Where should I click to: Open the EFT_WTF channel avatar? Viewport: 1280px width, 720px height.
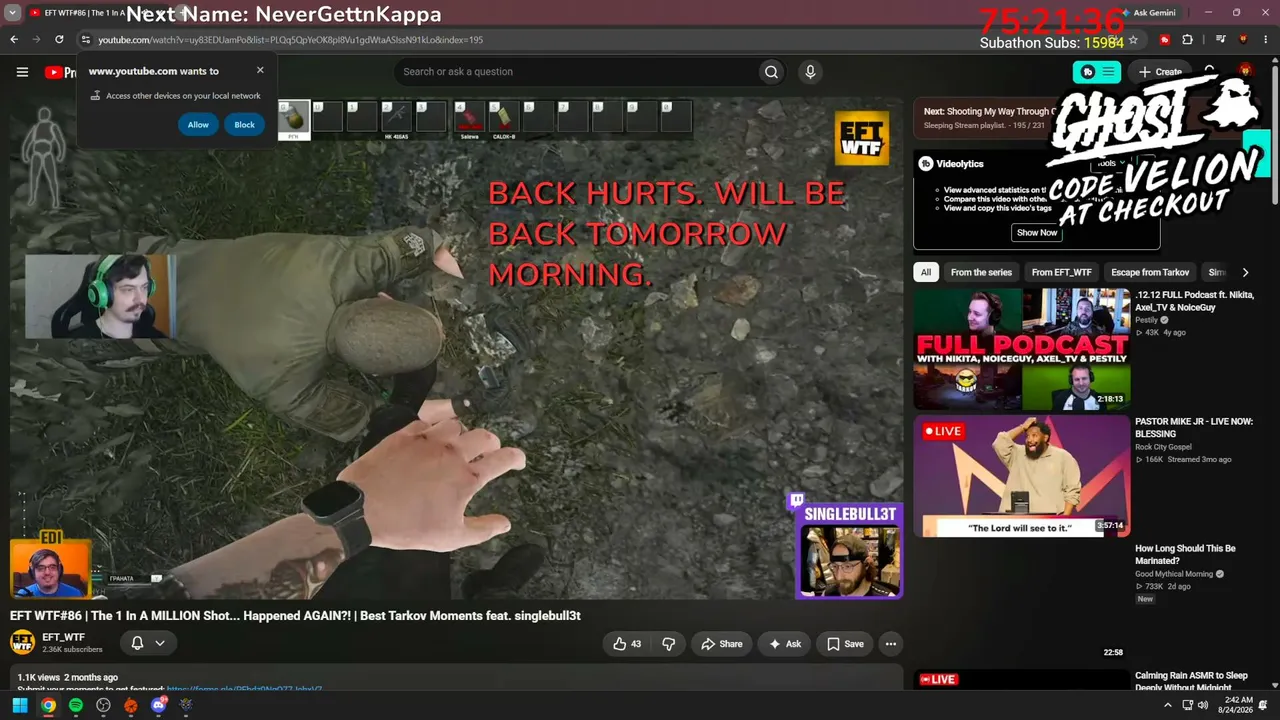[x=22, y=643]
